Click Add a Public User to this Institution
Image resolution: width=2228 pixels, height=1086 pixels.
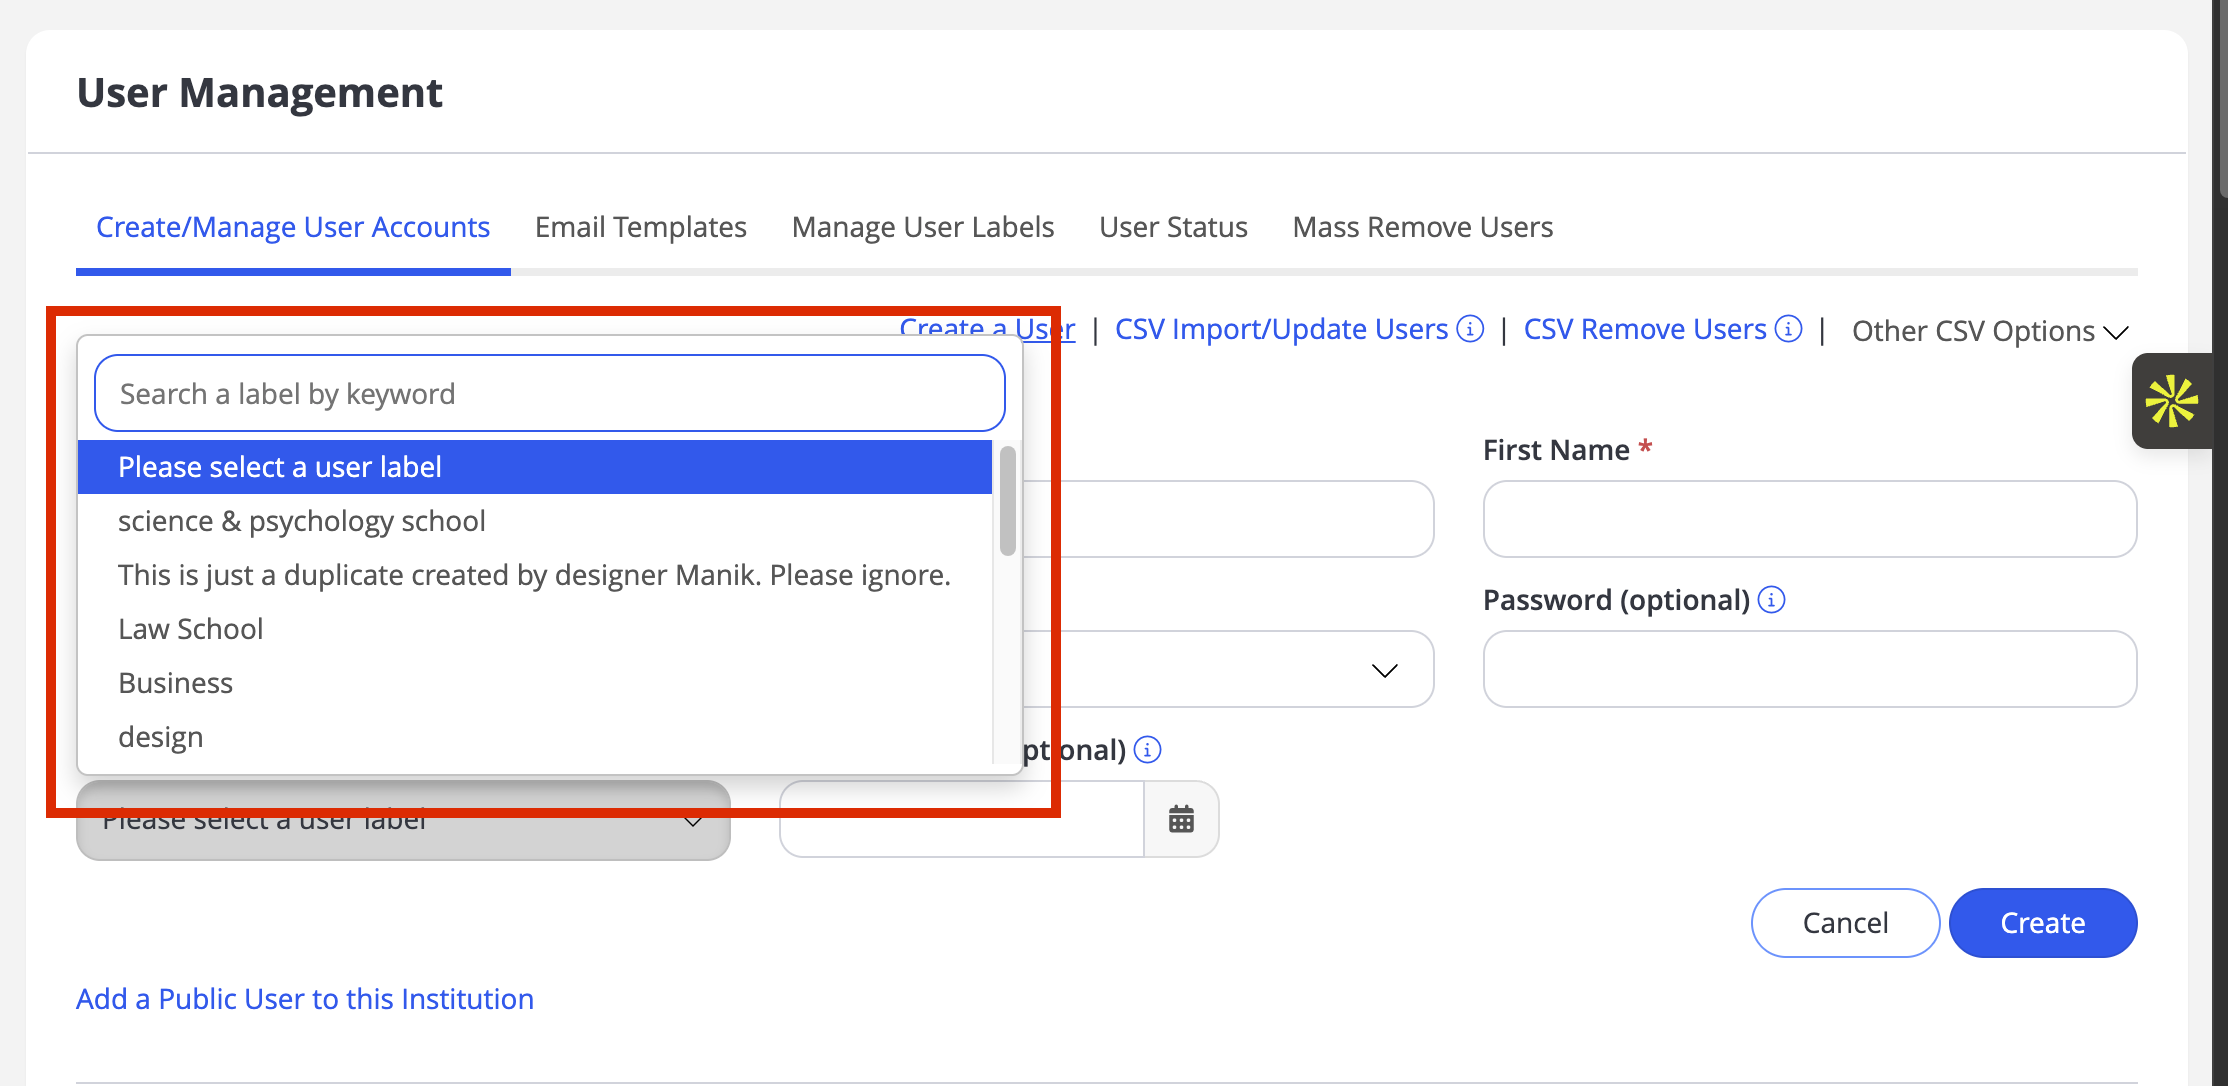pos(305,999)
